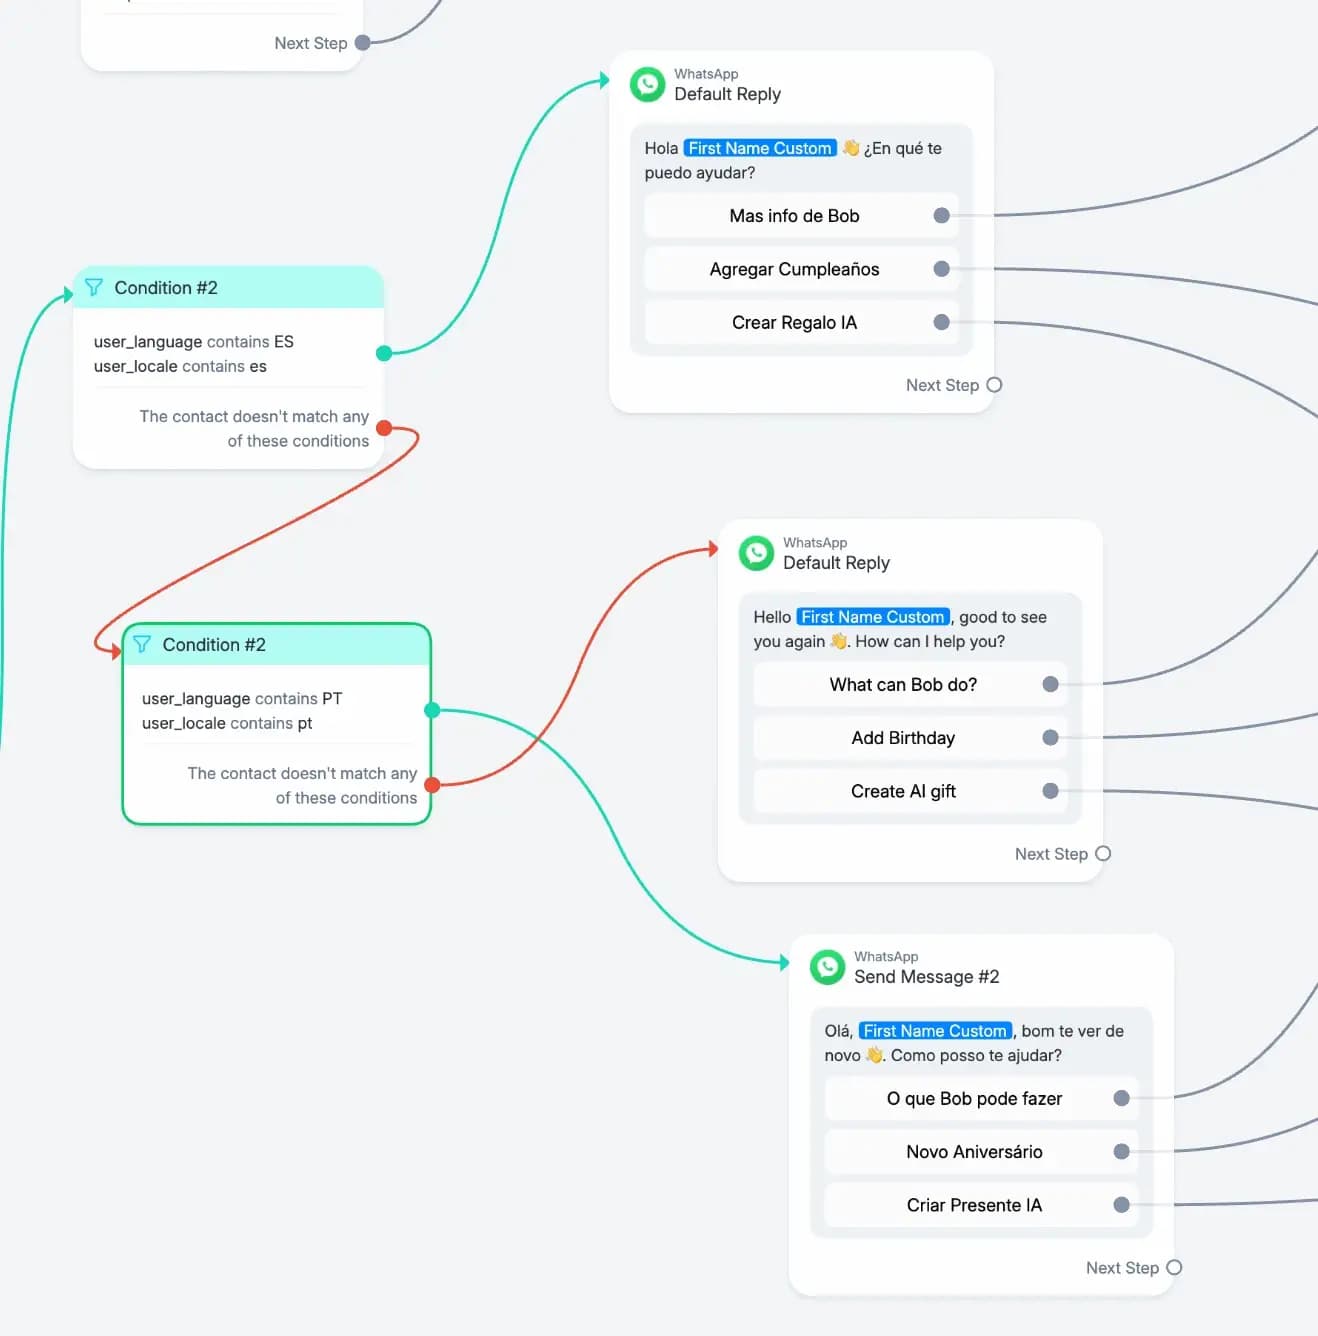The width and height of the screenshot is (1318, 1336).
Task: Click the WhatsApp icon on Spanish Default Reply
Action: tap(648, 84)
